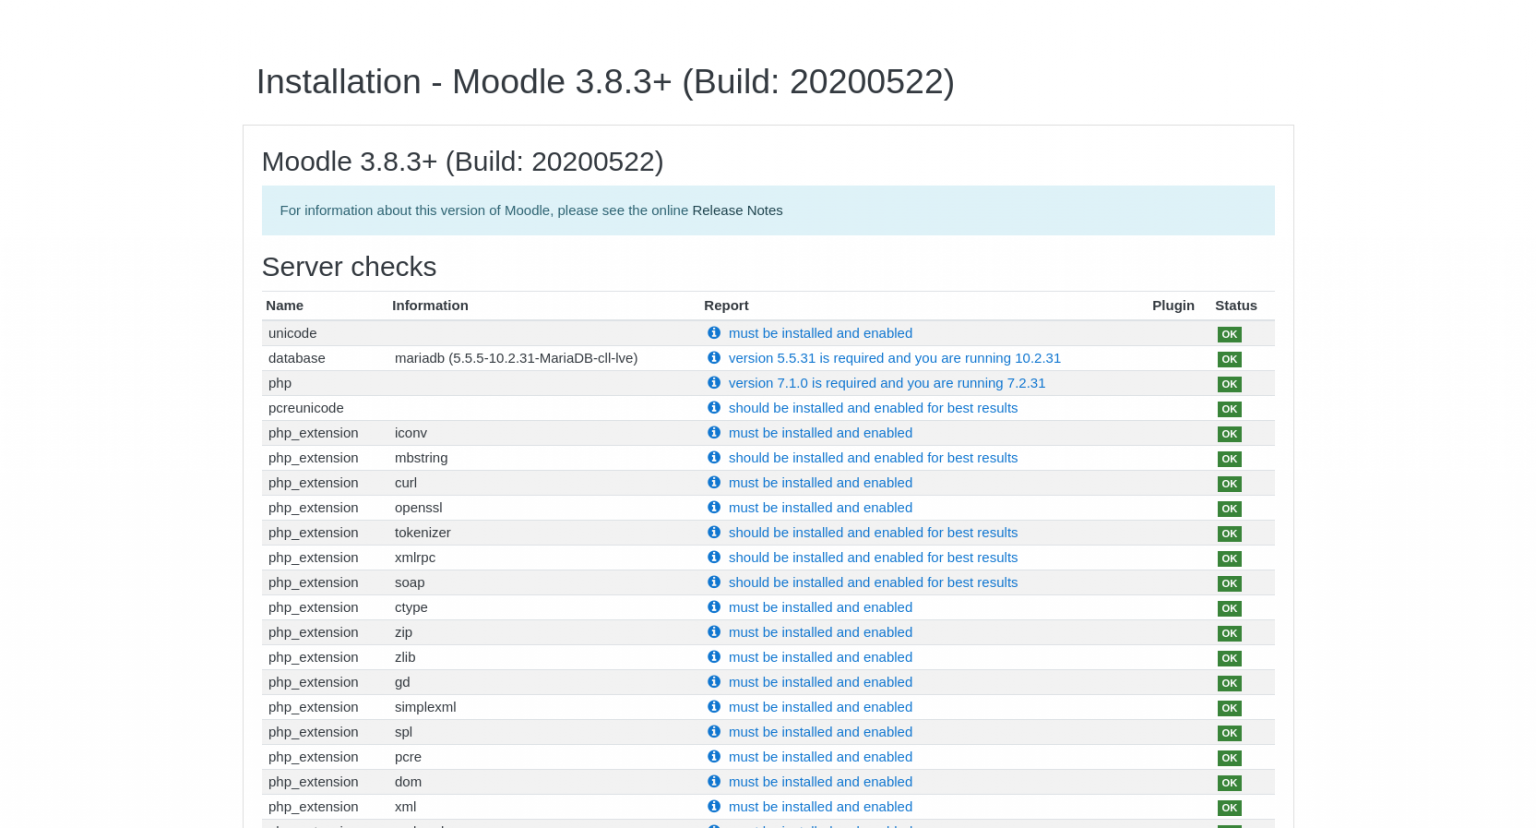Click unicode's must be installed and enabled link

click(820, 333)
